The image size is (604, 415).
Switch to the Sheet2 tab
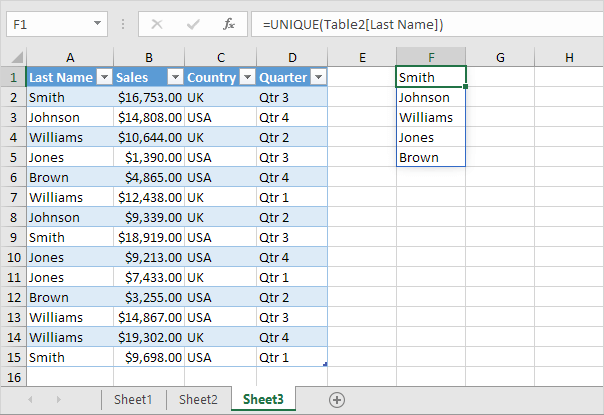pos(198,400)
